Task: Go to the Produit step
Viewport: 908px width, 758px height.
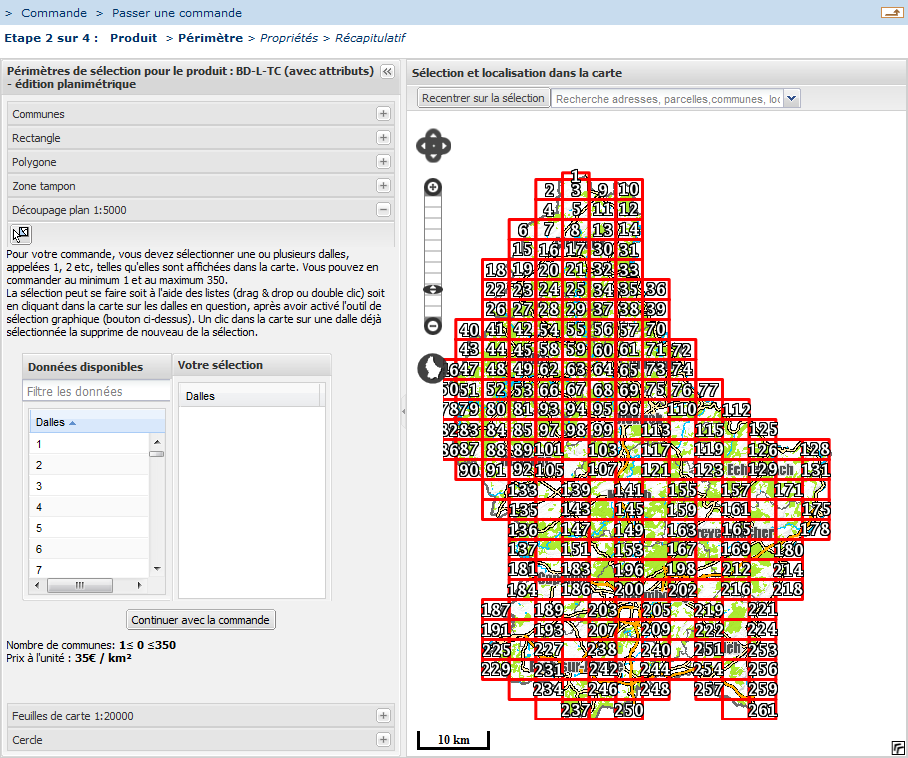Action: 133,38
